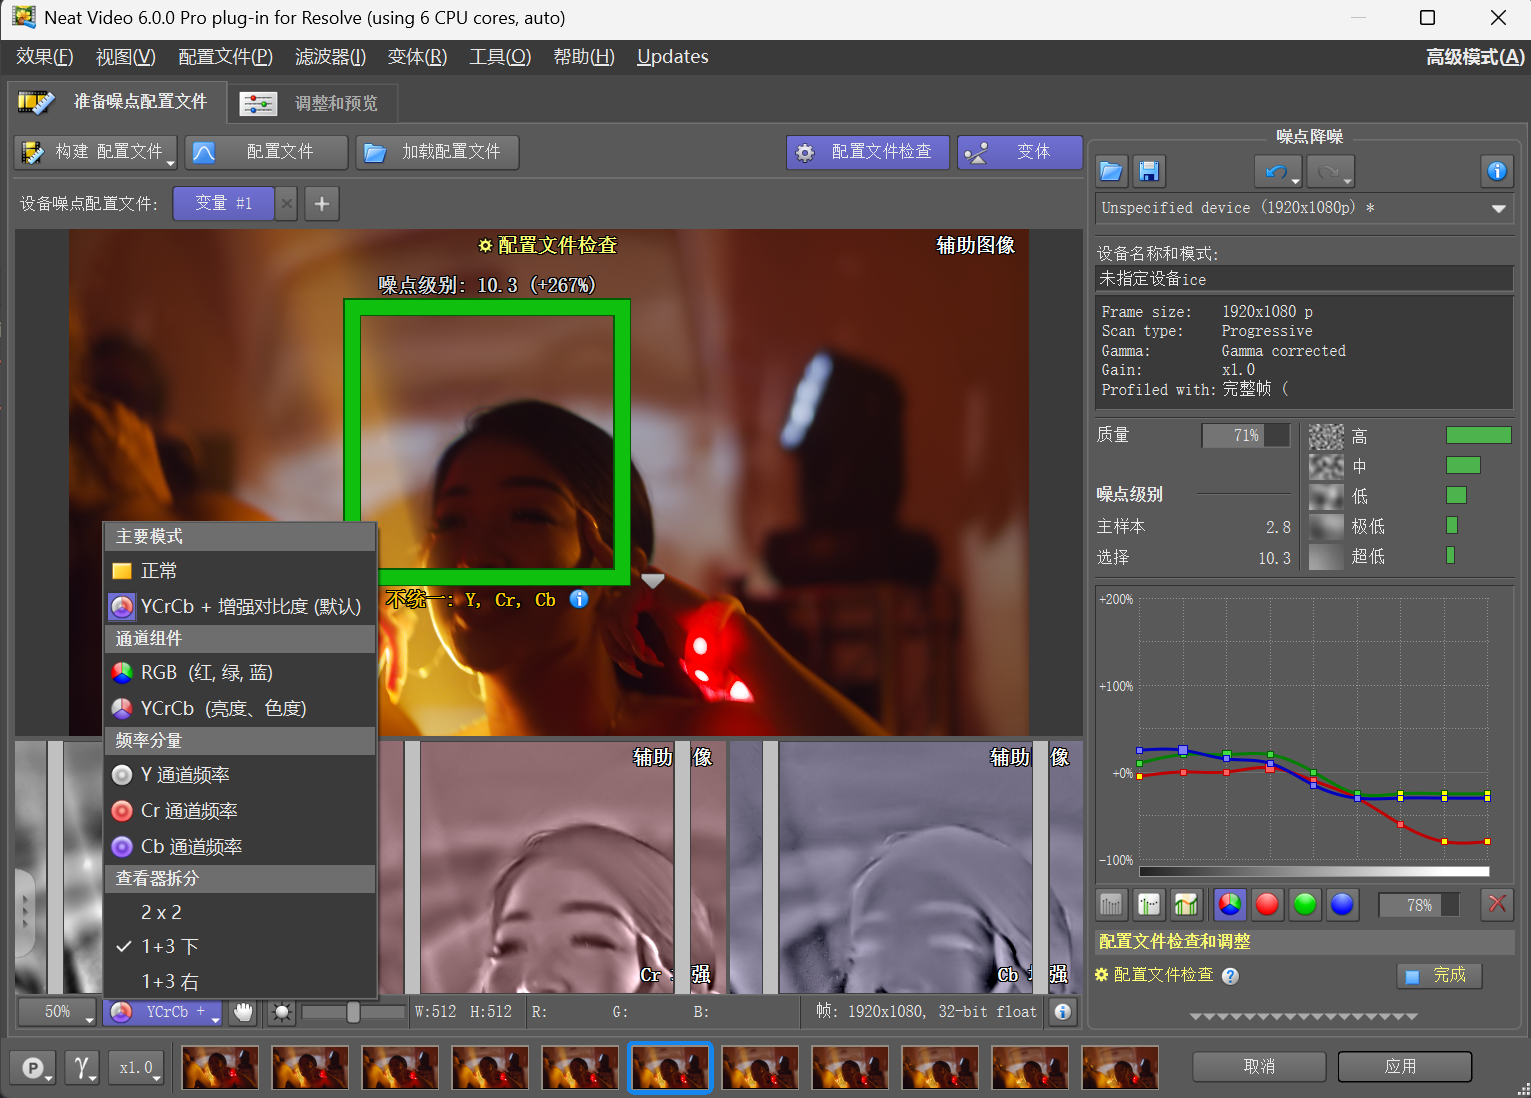This screenshot has height=1098, width=1531.
Task: Save the current noise profile
Action: click(x=1149, y=171)
